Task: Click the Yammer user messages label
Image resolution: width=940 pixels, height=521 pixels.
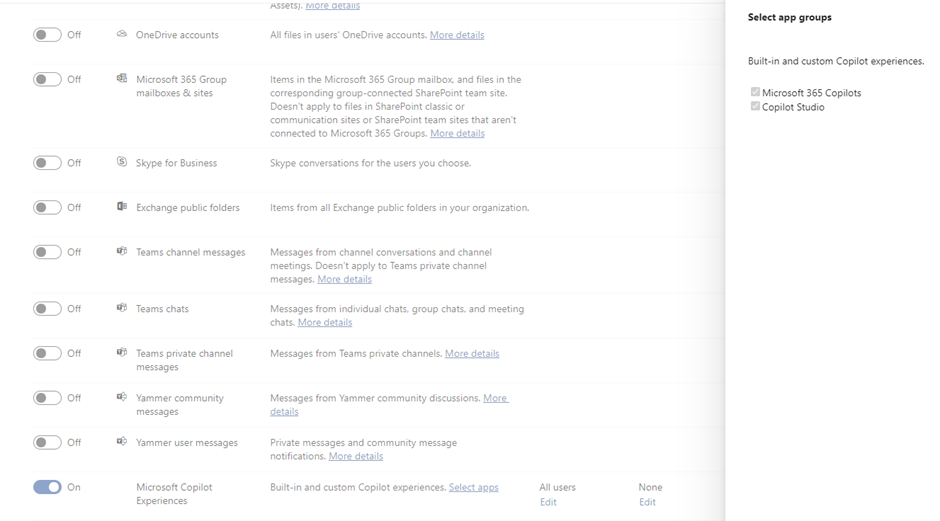Action: pos(187,442)
